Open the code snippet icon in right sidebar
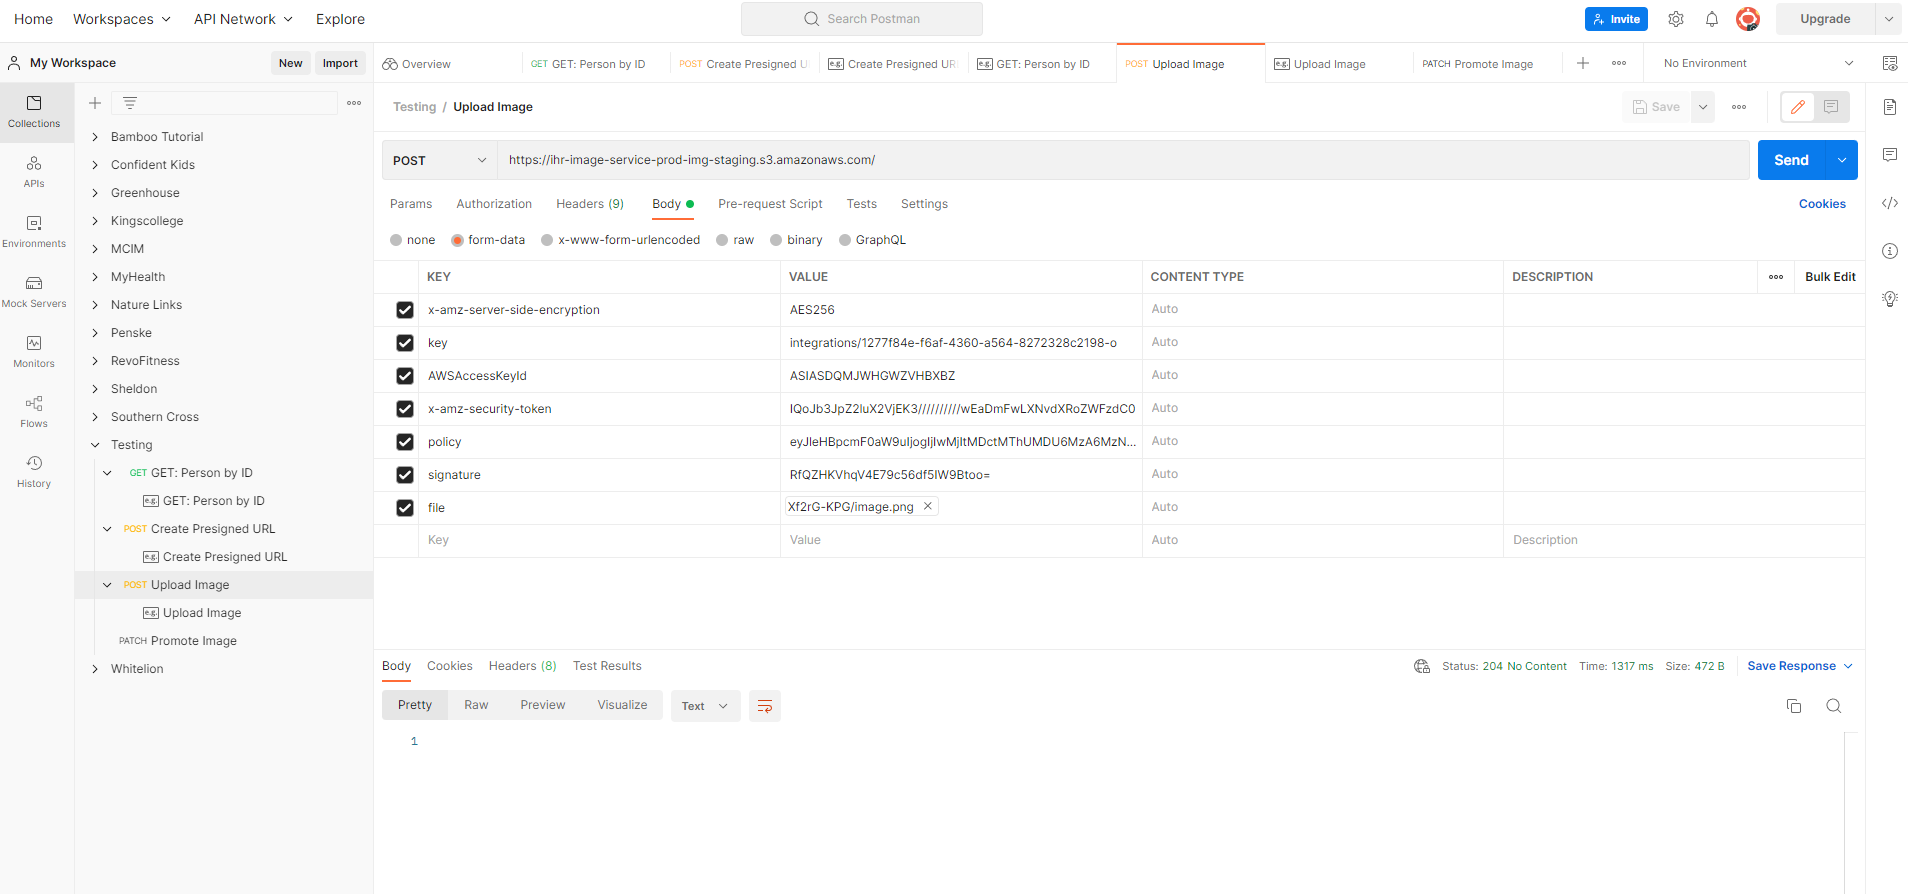 point(1890,203)
